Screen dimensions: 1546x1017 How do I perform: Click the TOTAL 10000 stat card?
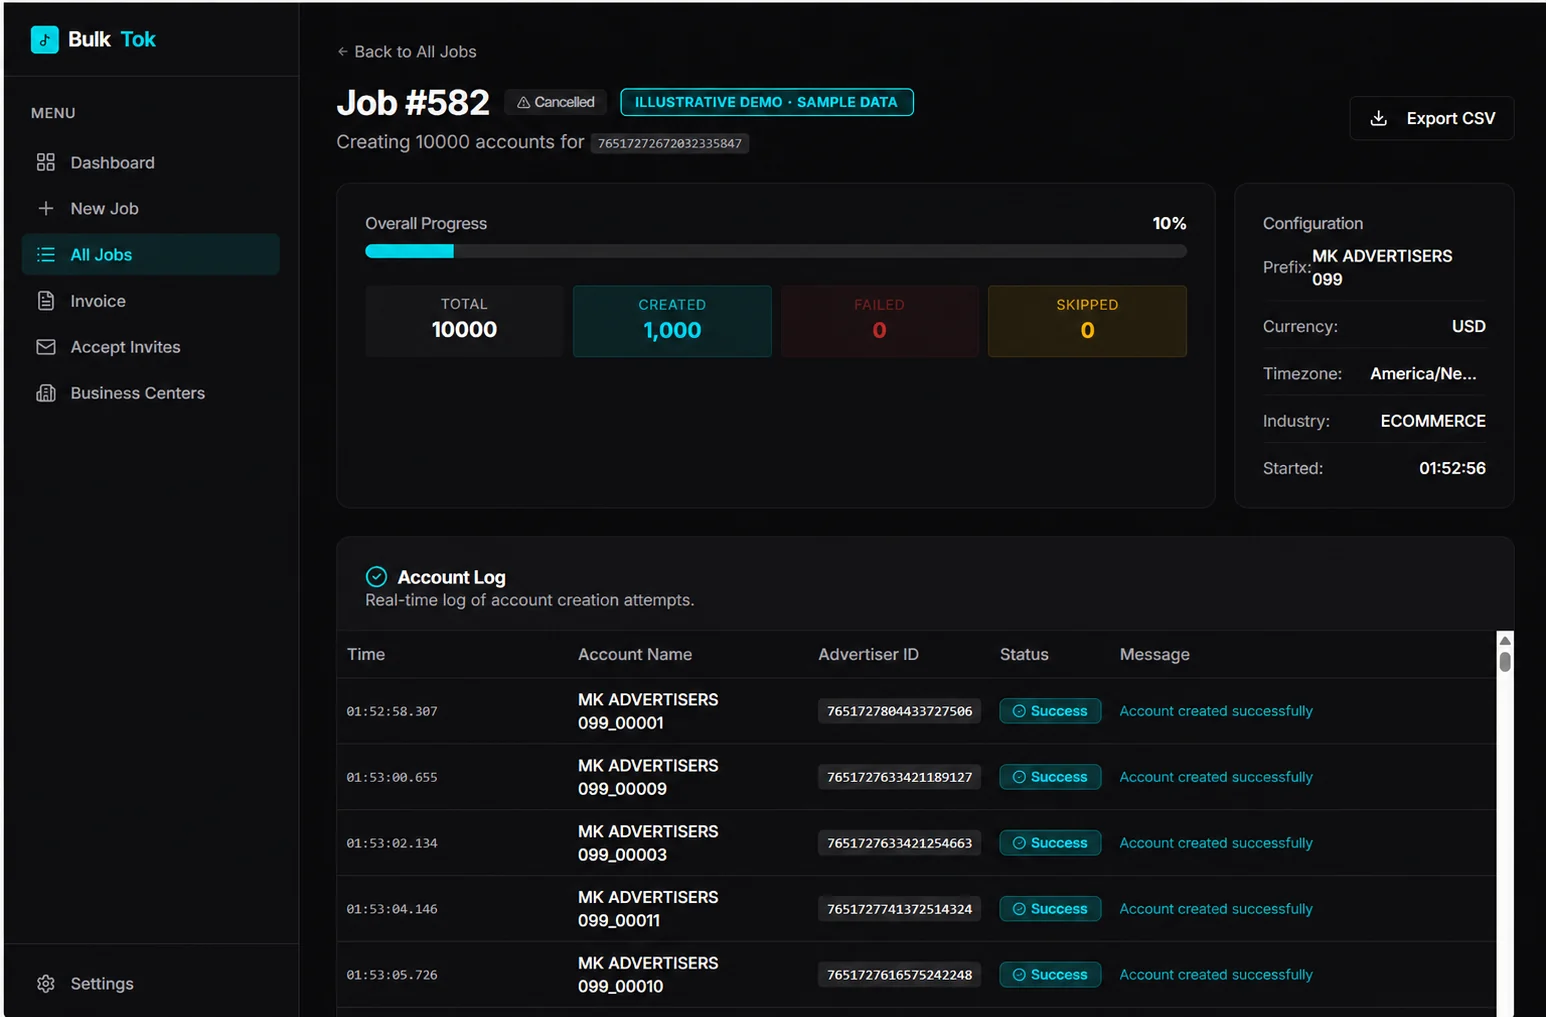tap(464, 321)
